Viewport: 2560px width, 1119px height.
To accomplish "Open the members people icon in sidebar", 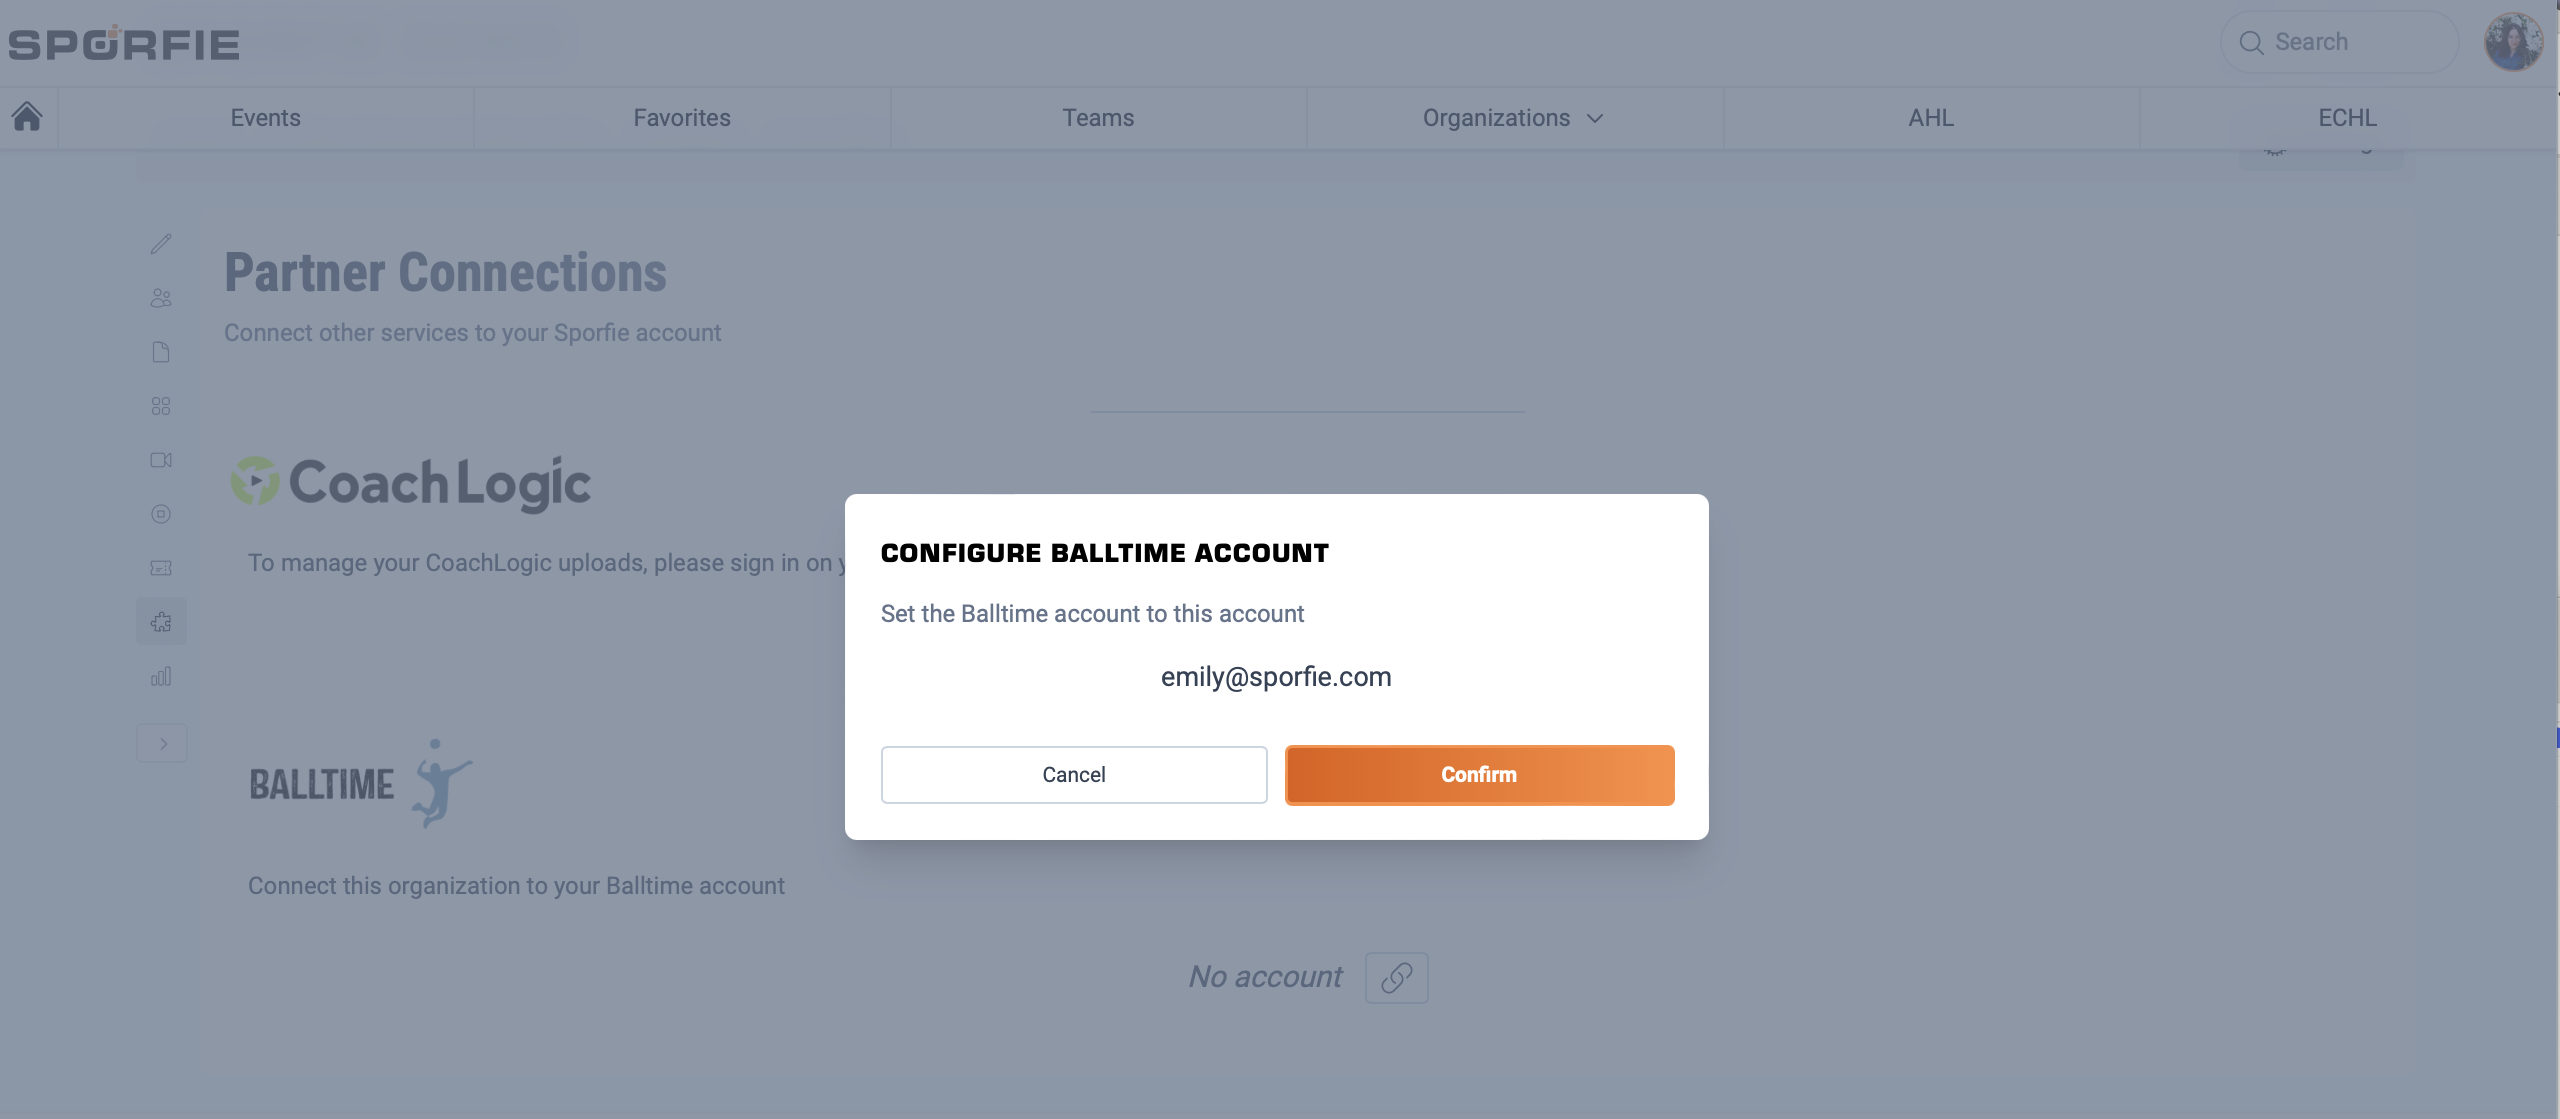I will tap(161, 298).
